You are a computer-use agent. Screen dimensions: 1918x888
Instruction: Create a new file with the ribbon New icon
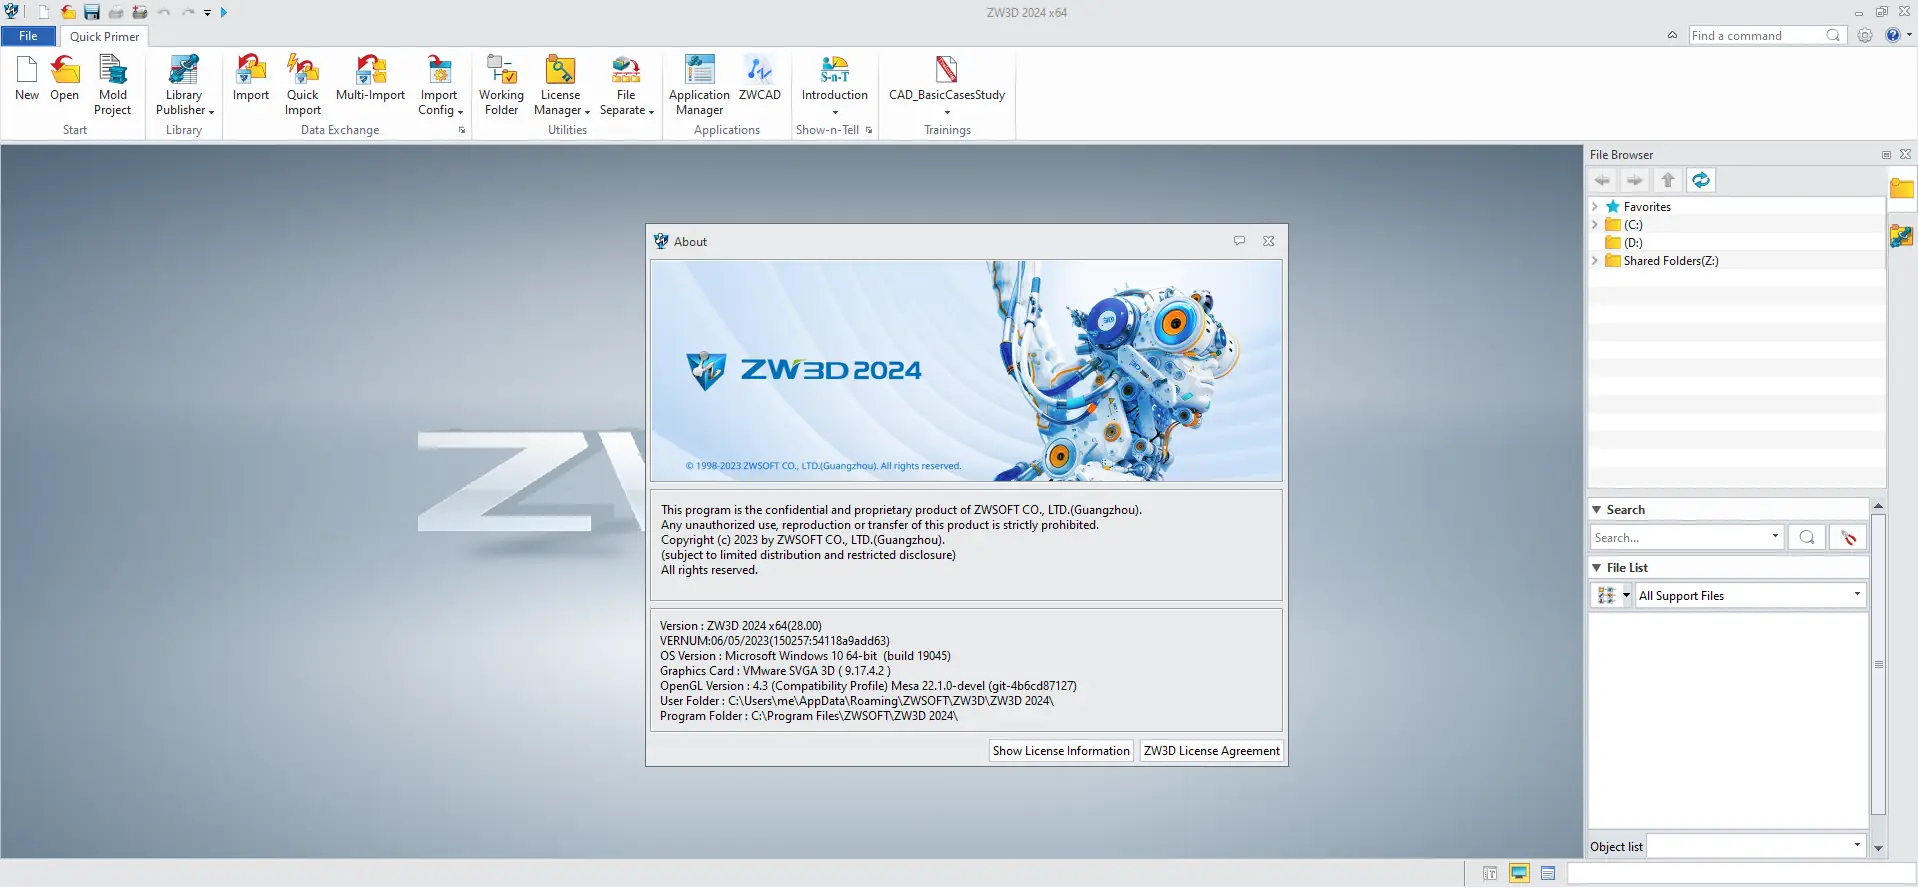click(27, 78)
